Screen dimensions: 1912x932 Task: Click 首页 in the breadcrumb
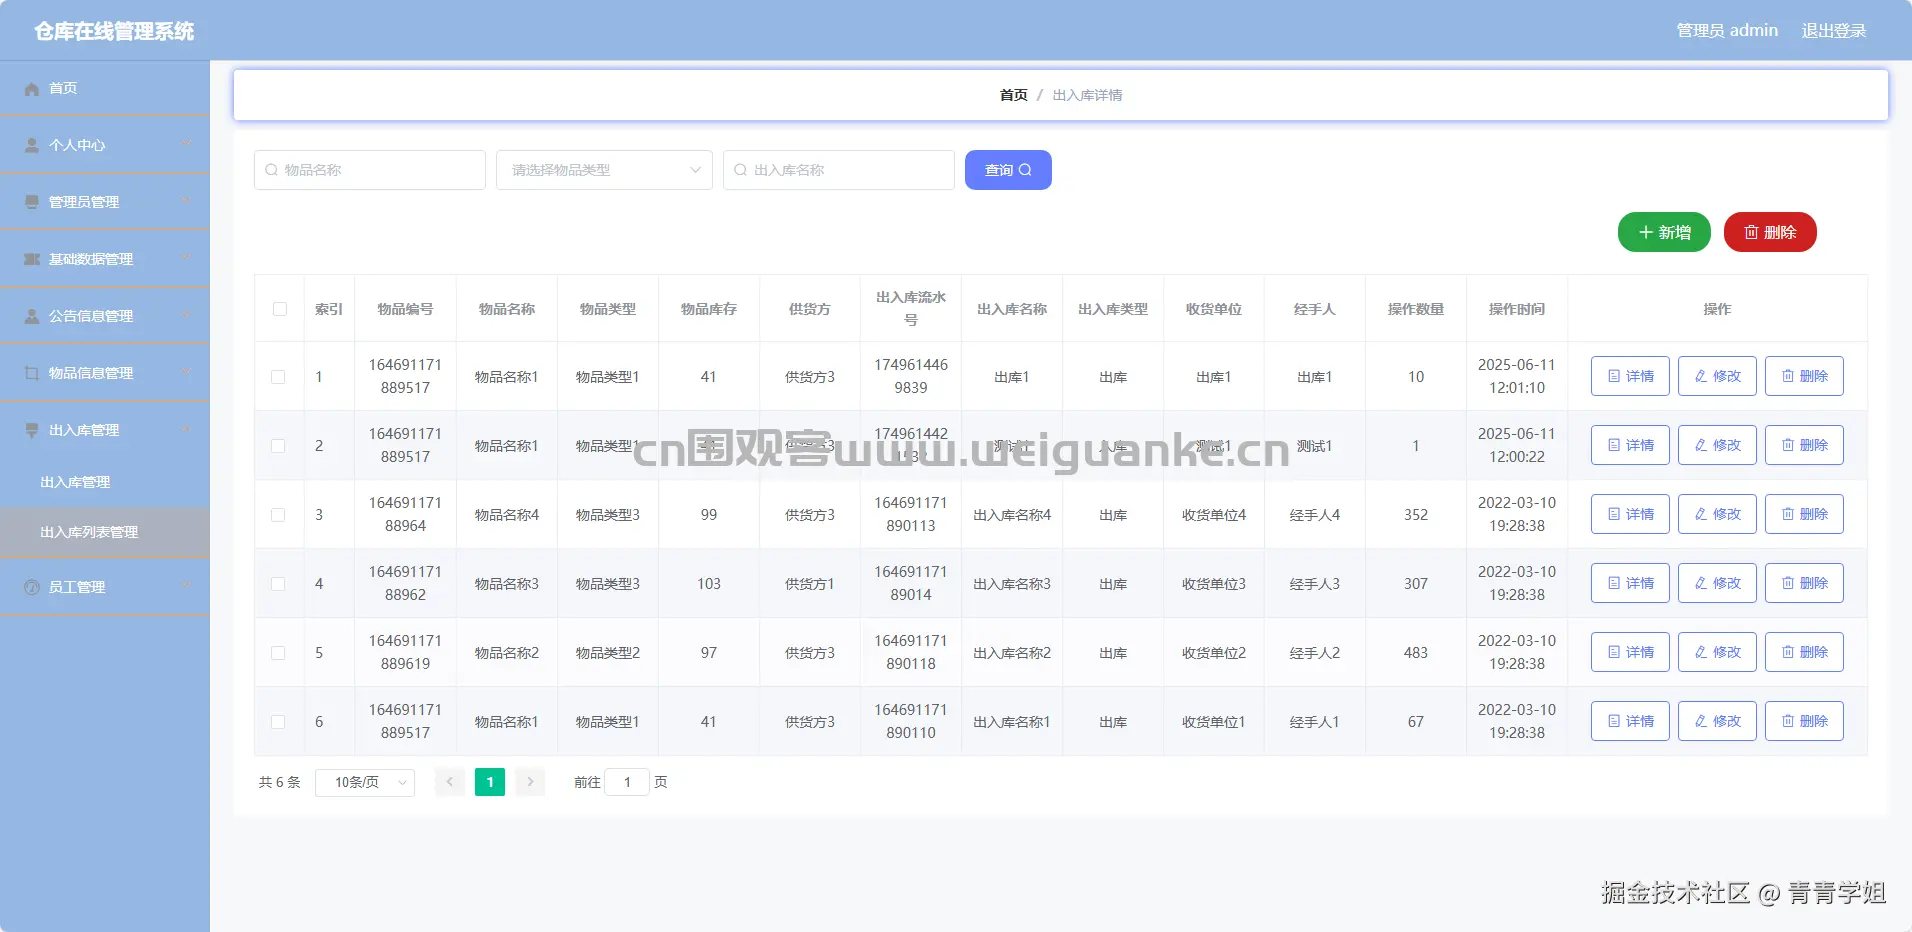click(1014, 96)
